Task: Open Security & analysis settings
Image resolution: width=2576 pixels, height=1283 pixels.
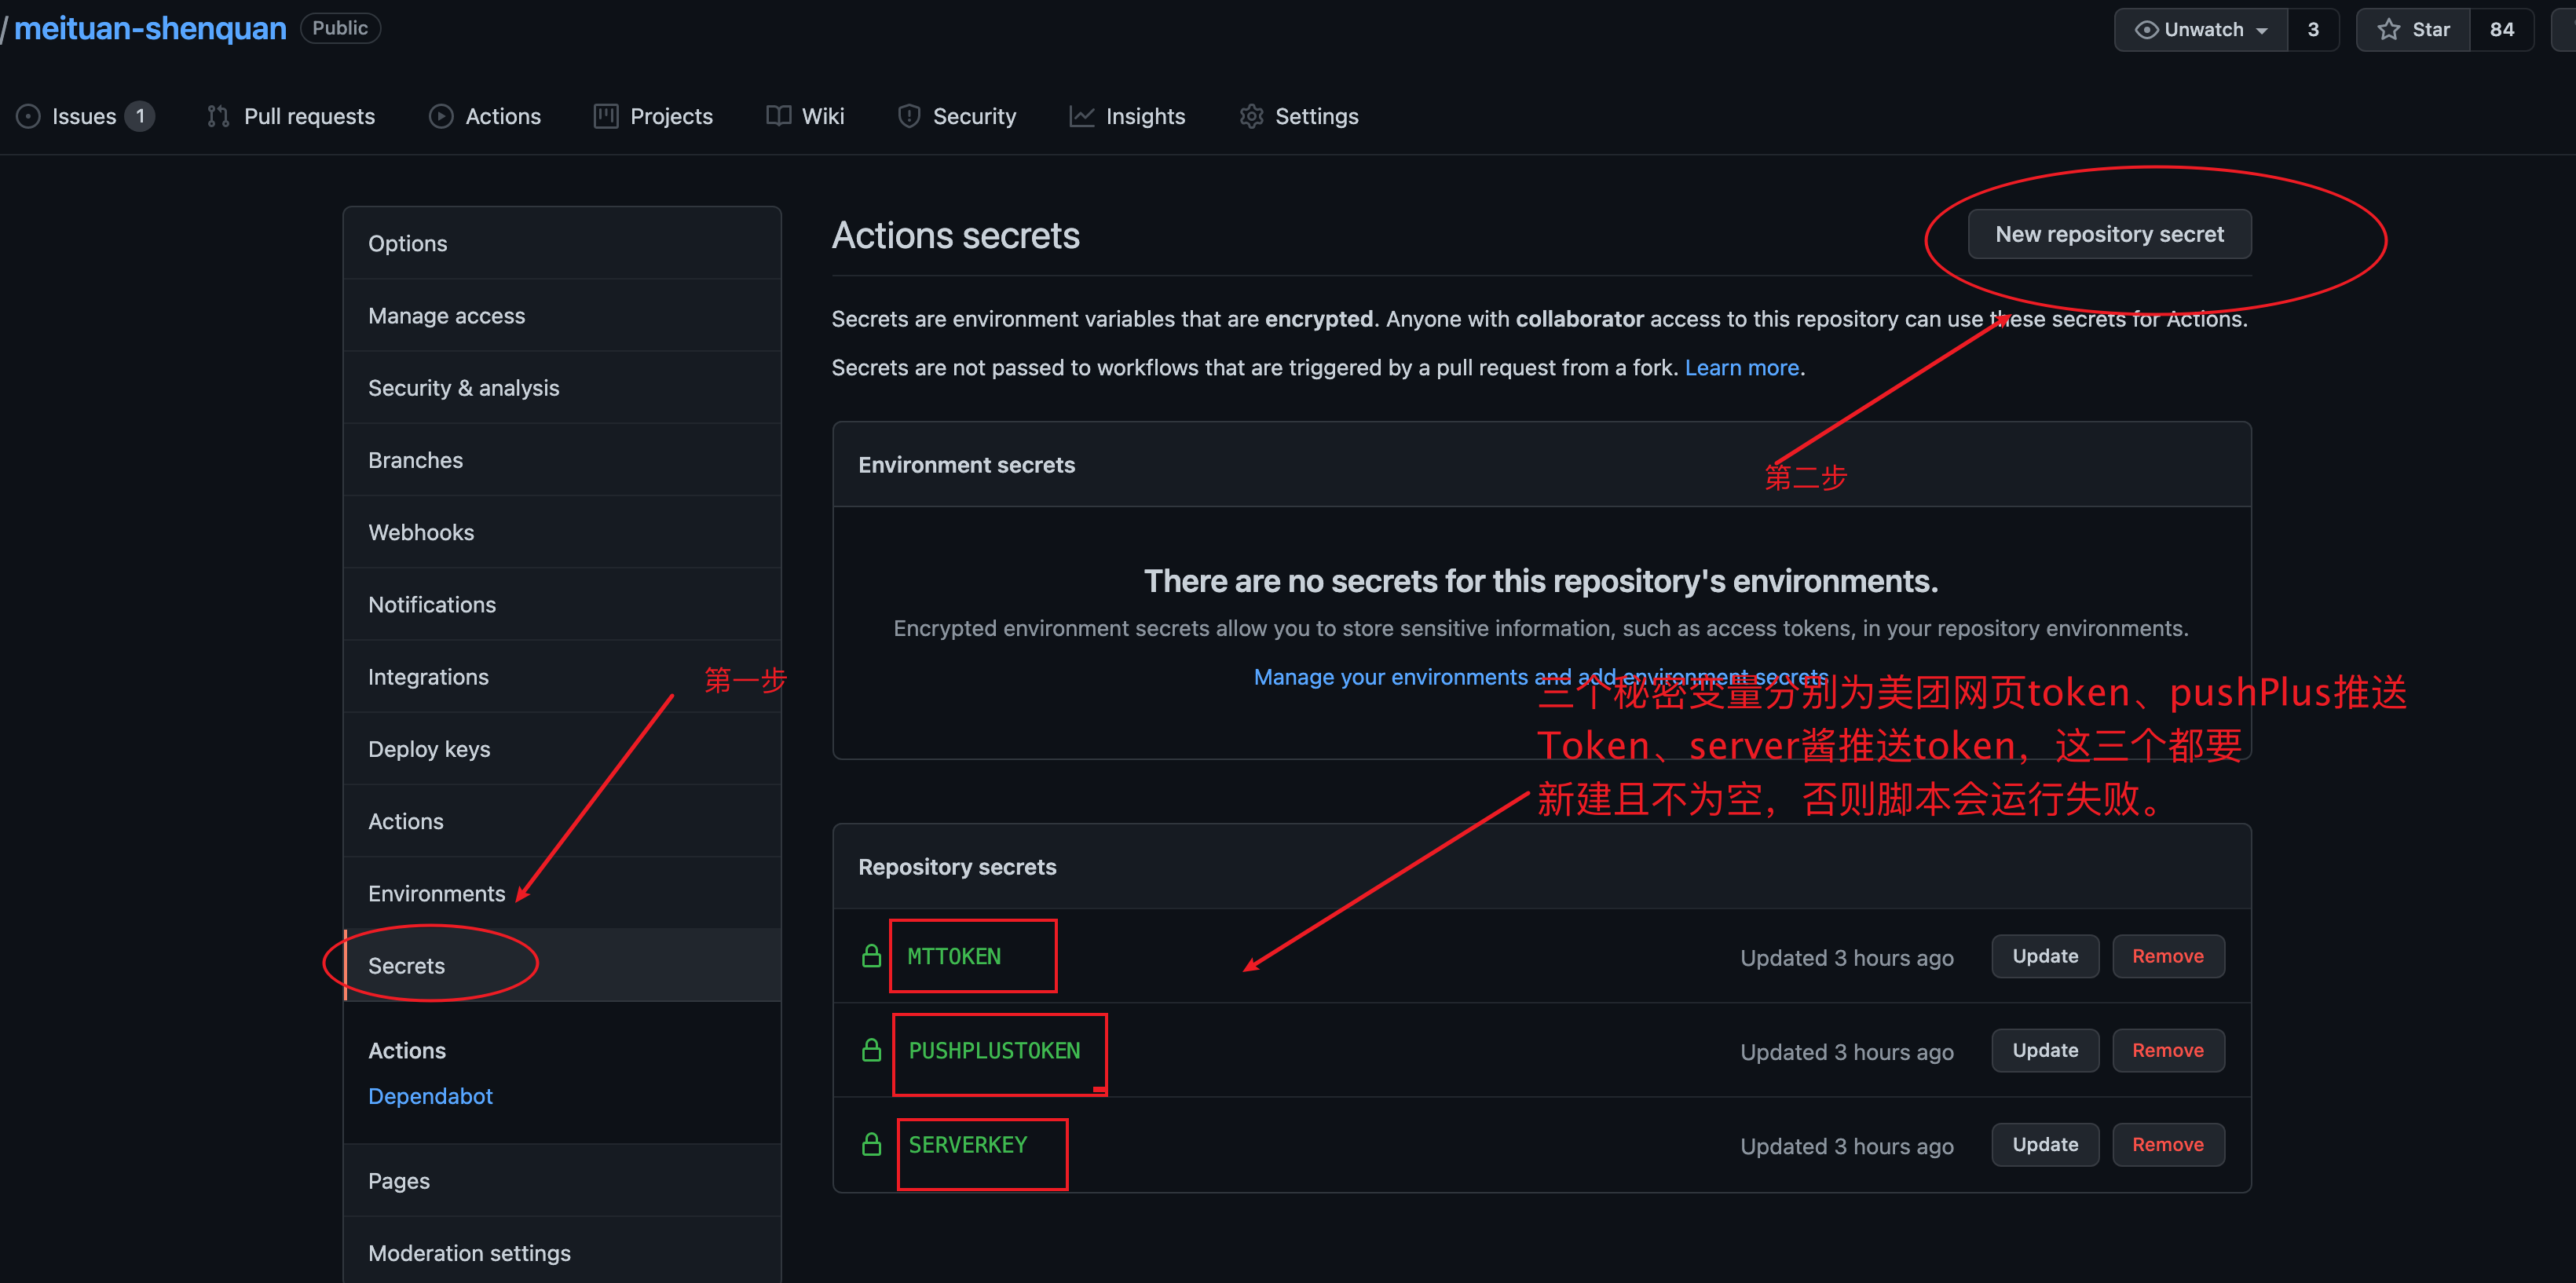Action: [x=562, y=388]
